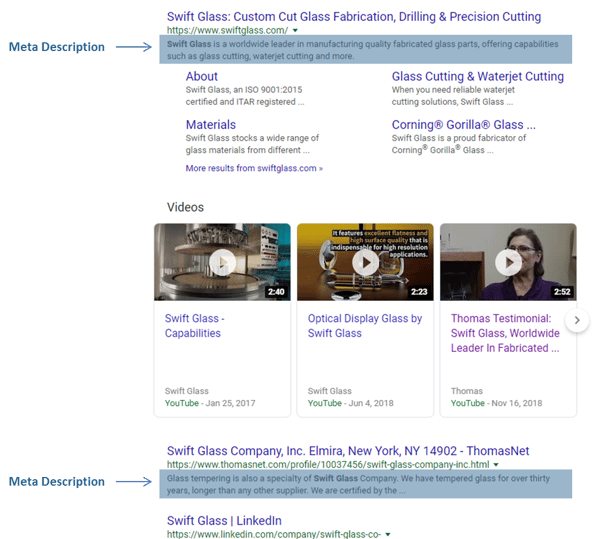Open the Materials sitelink
The width and height of the screenshot is (600, 539).
point(211,125)
